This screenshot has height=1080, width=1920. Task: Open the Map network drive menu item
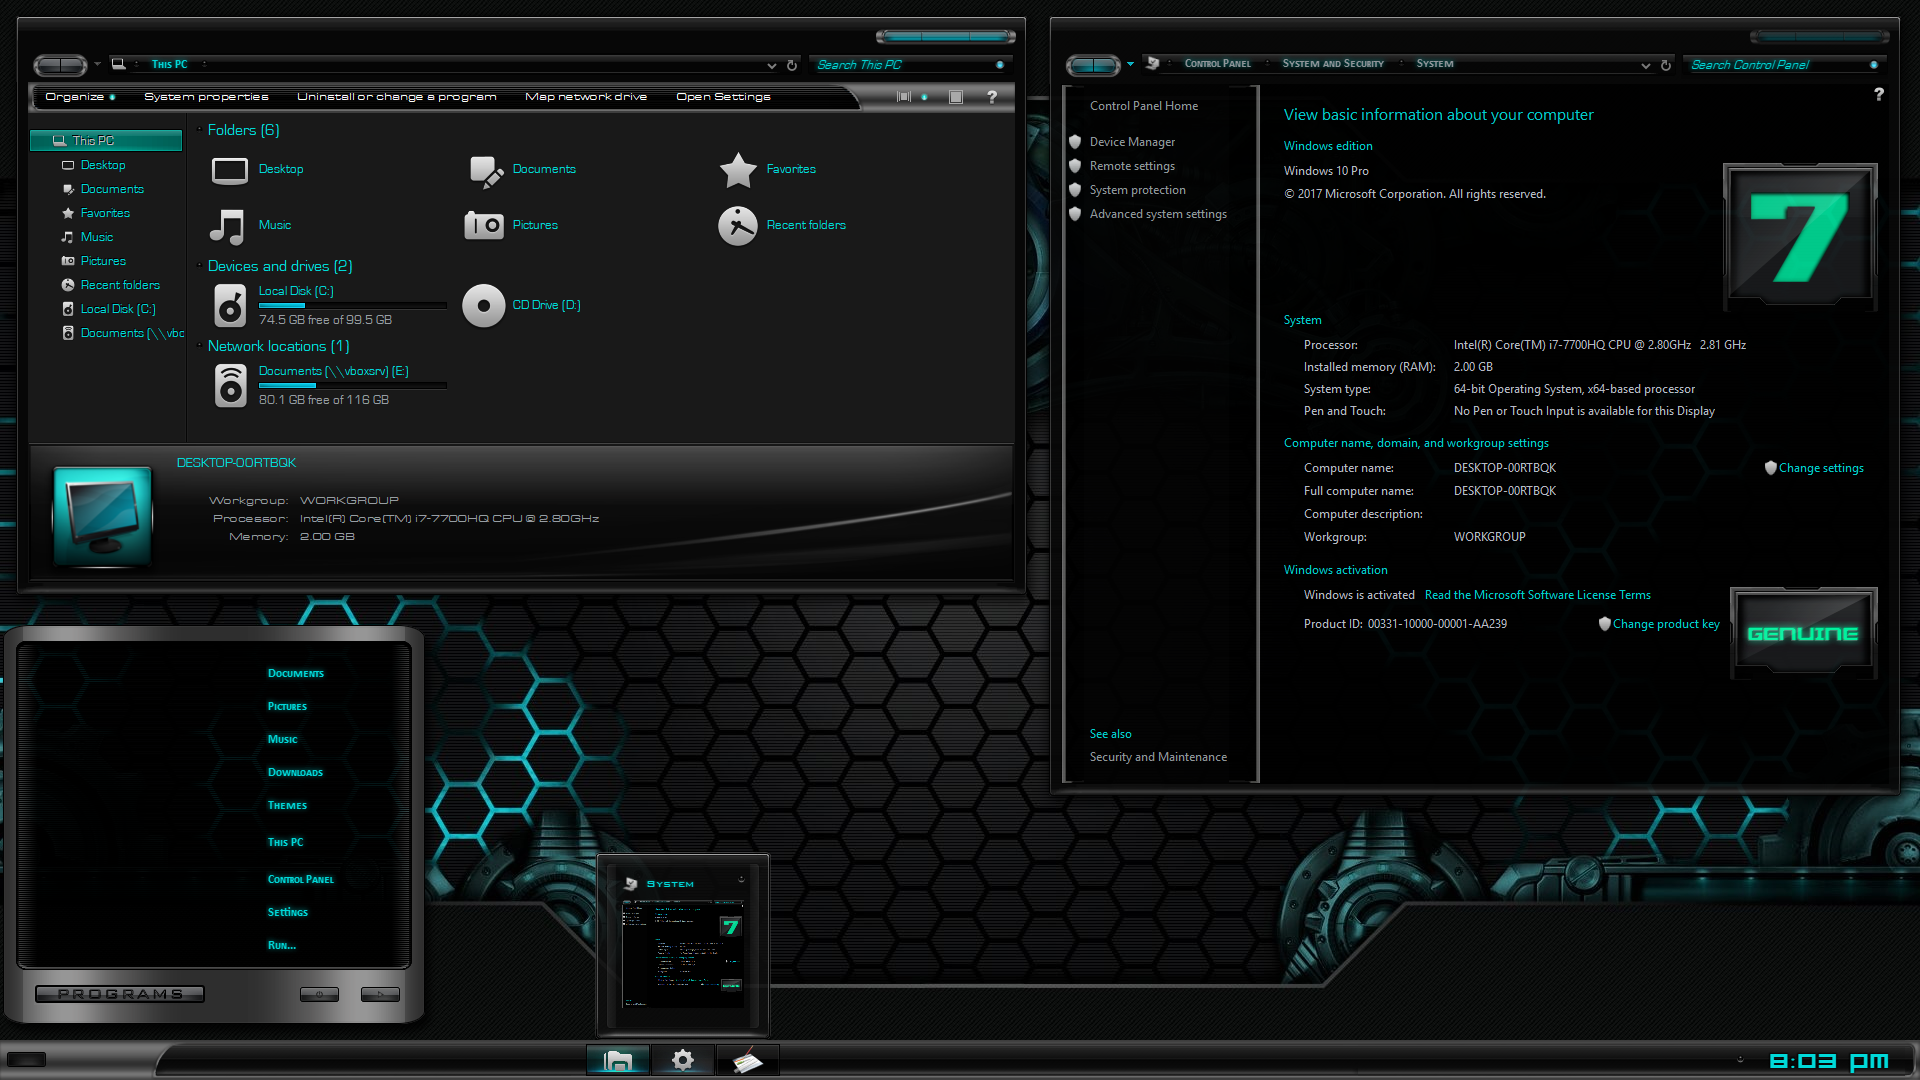585,96
